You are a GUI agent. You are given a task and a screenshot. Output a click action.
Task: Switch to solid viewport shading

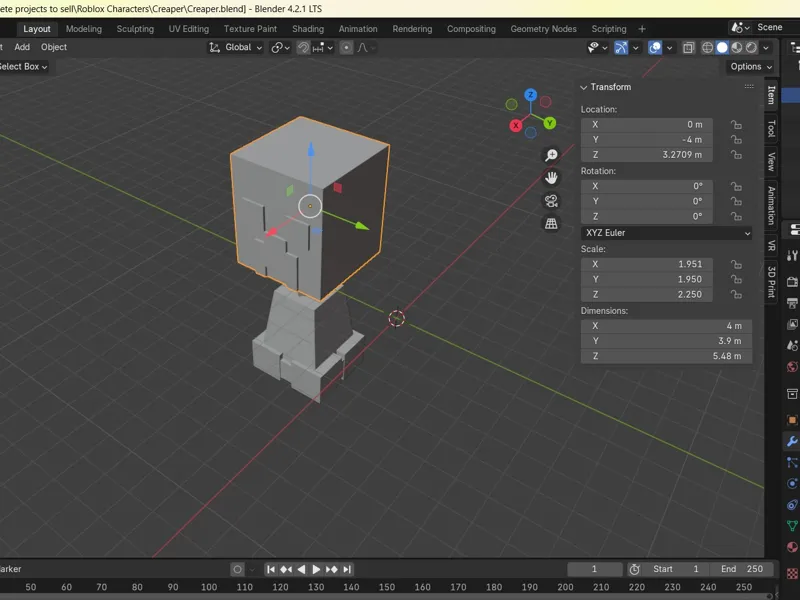click(x=722, y=47)
